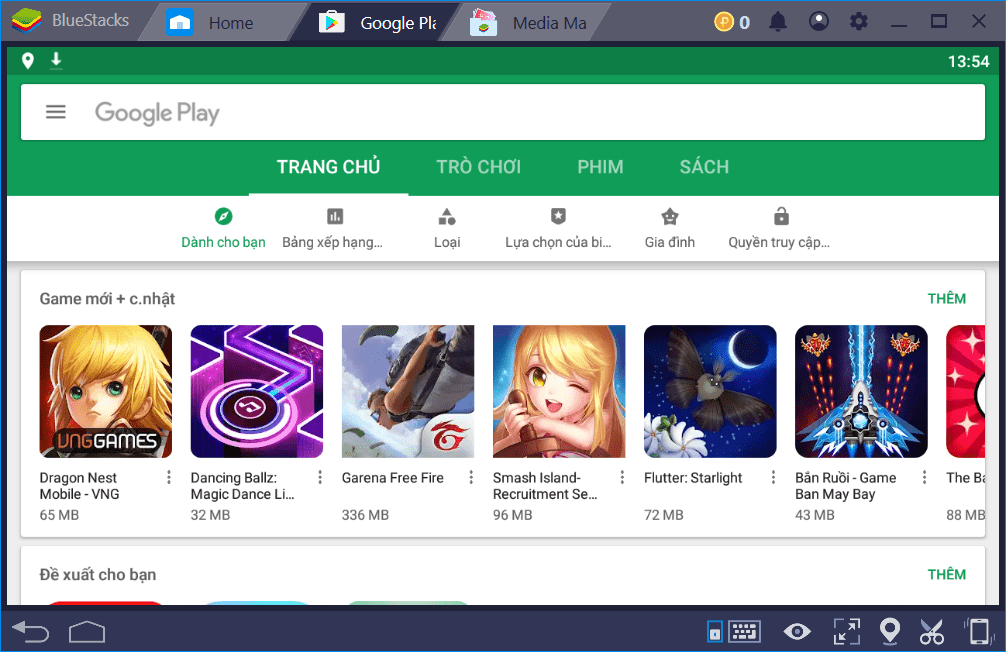Open the Gia đình star icon
This screenshot has height=652, width=1006.
670,216
